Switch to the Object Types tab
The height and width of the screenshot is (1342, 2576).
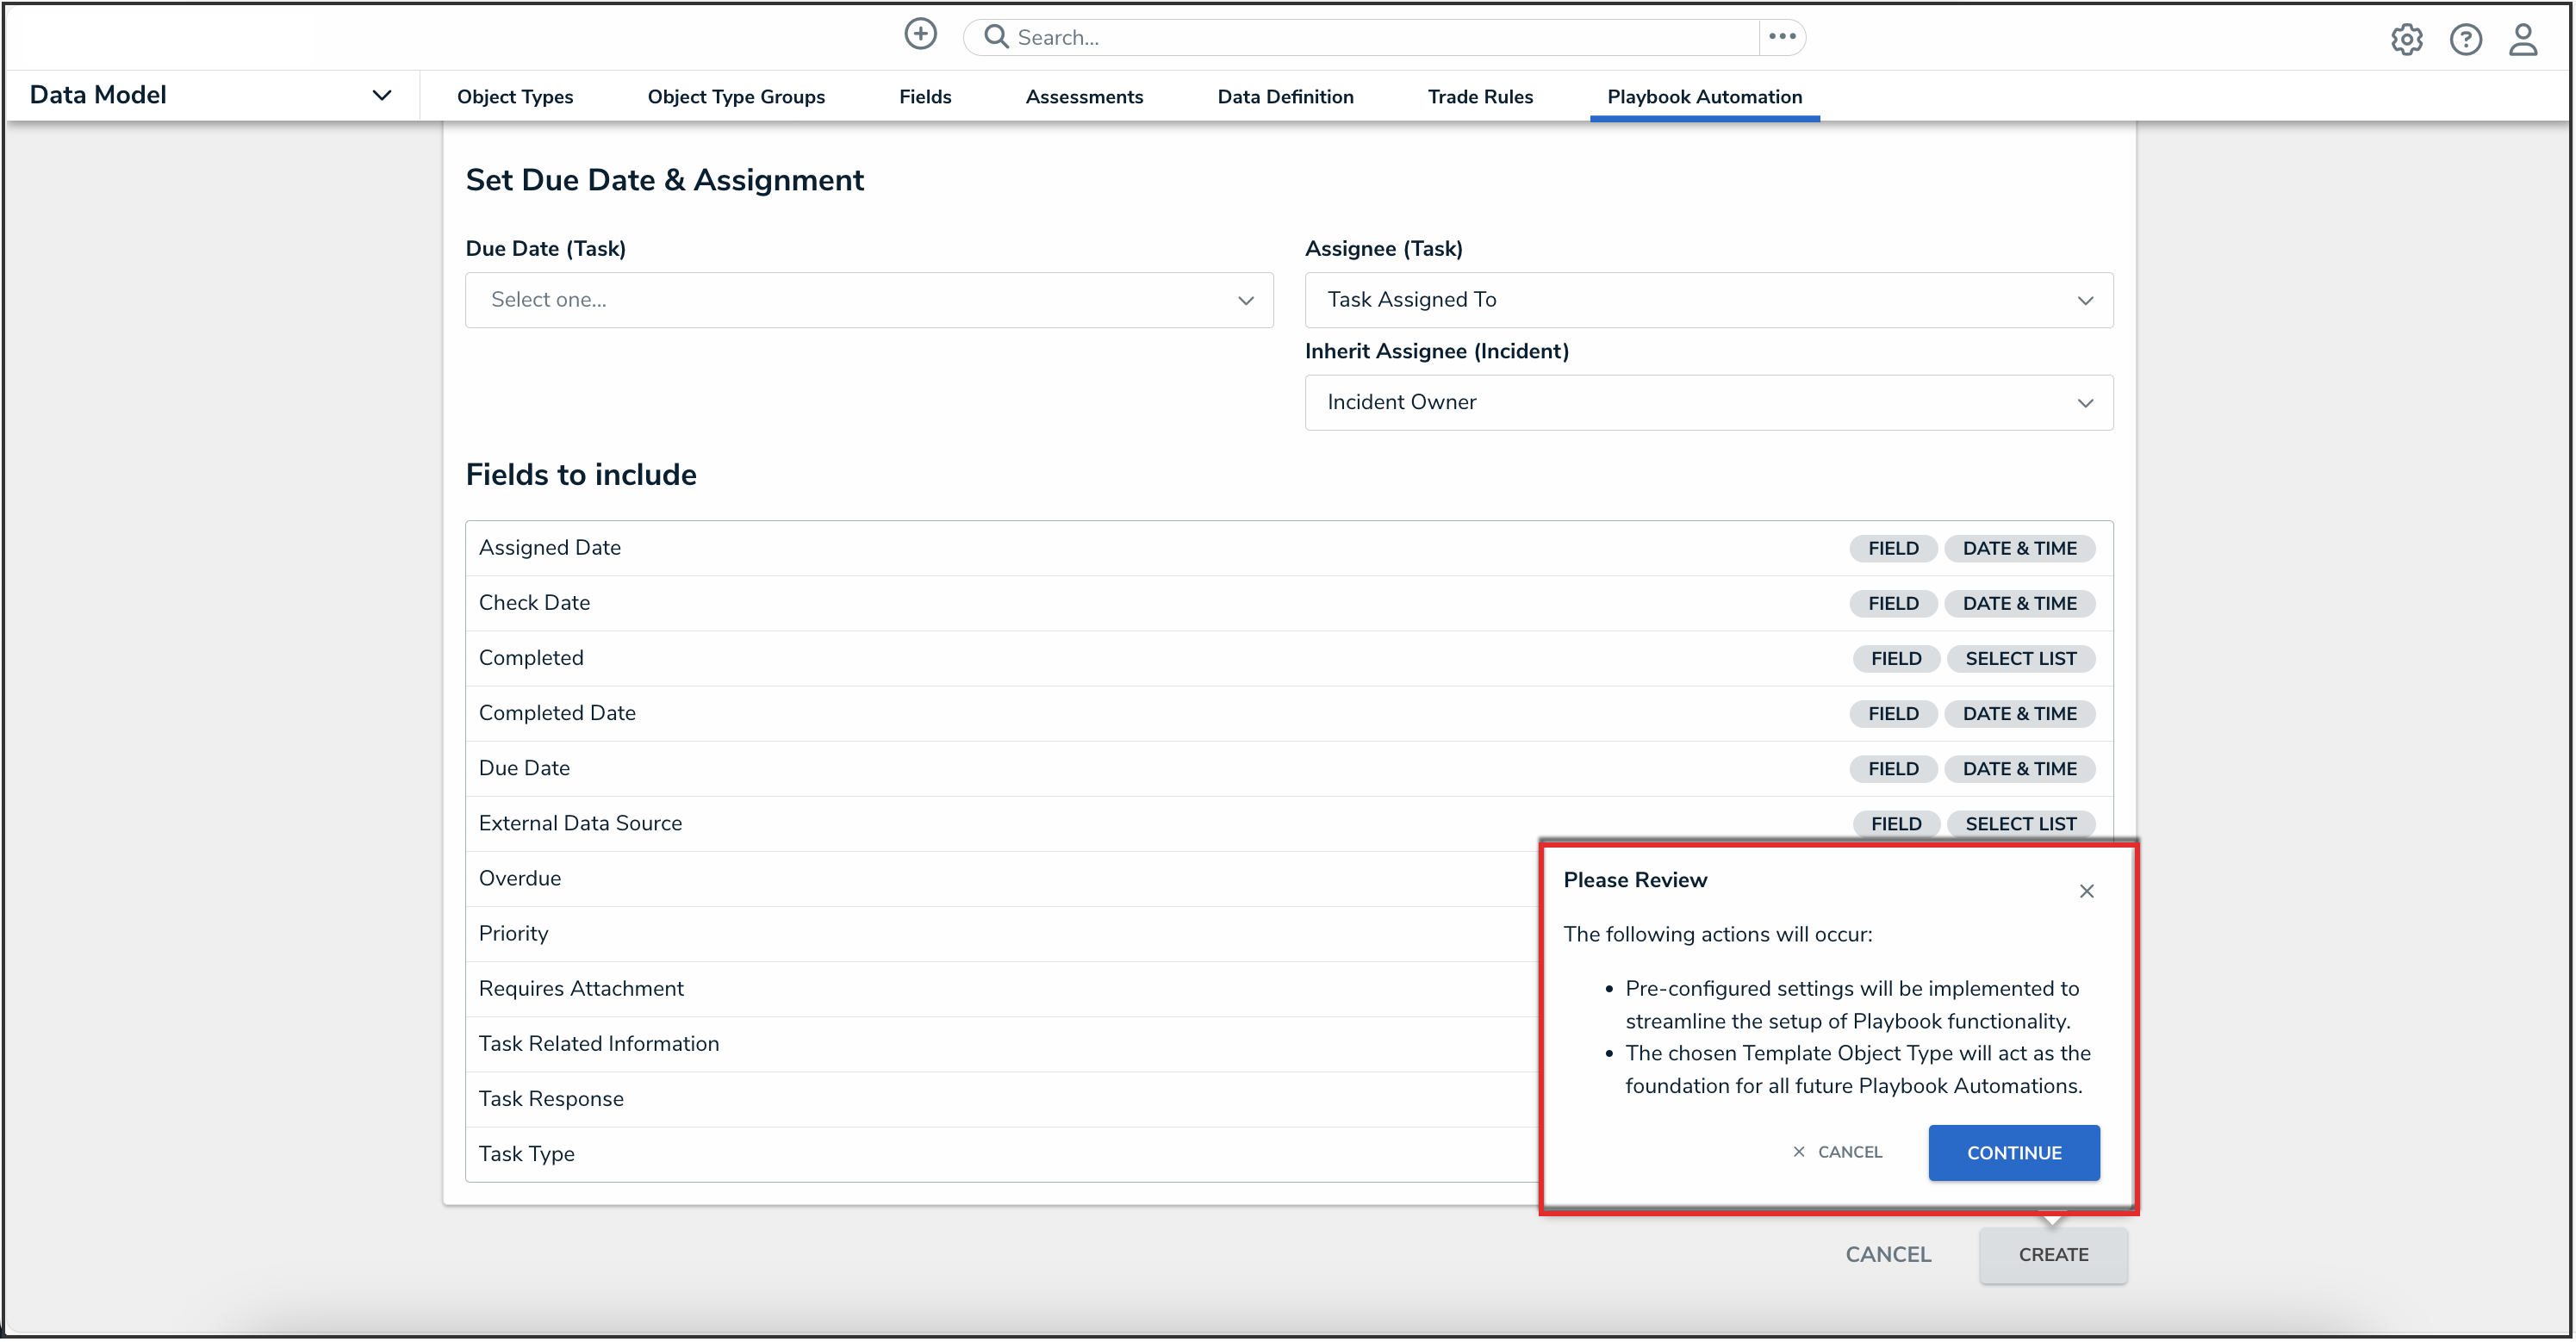(515, 97)
